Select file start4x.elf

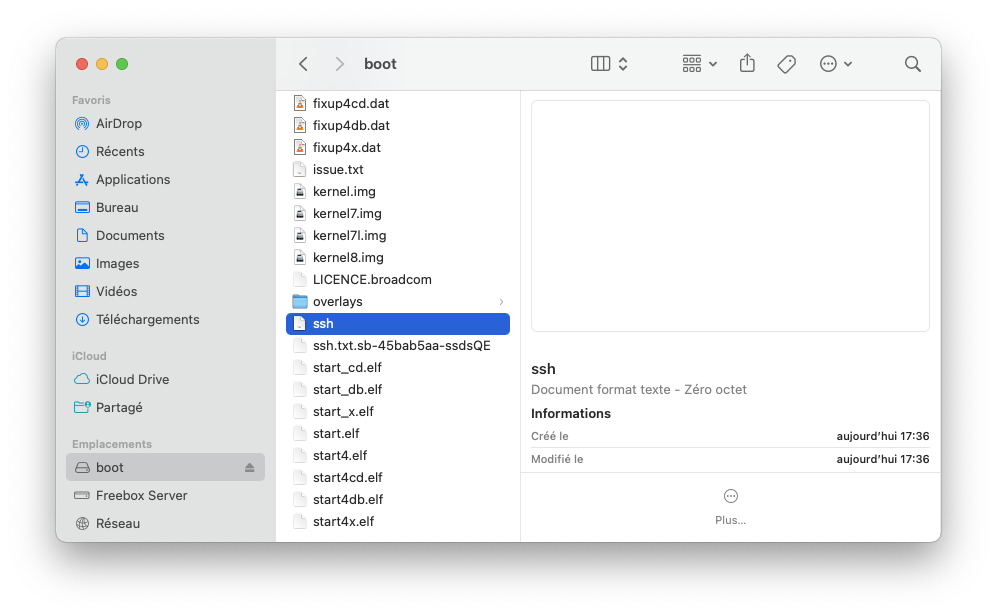398,521
